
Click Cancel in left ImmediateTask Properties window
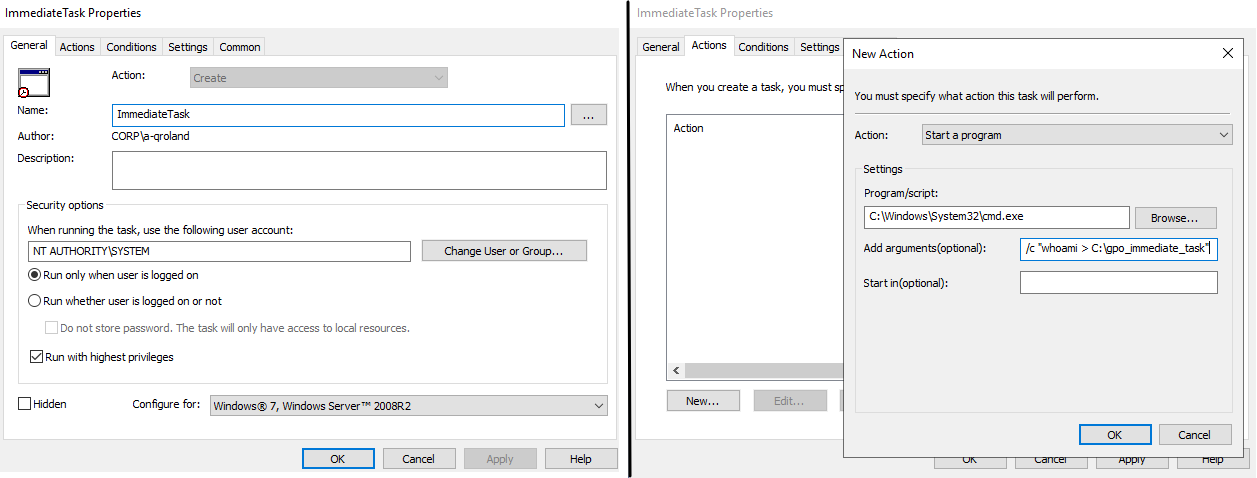point(419,459)
